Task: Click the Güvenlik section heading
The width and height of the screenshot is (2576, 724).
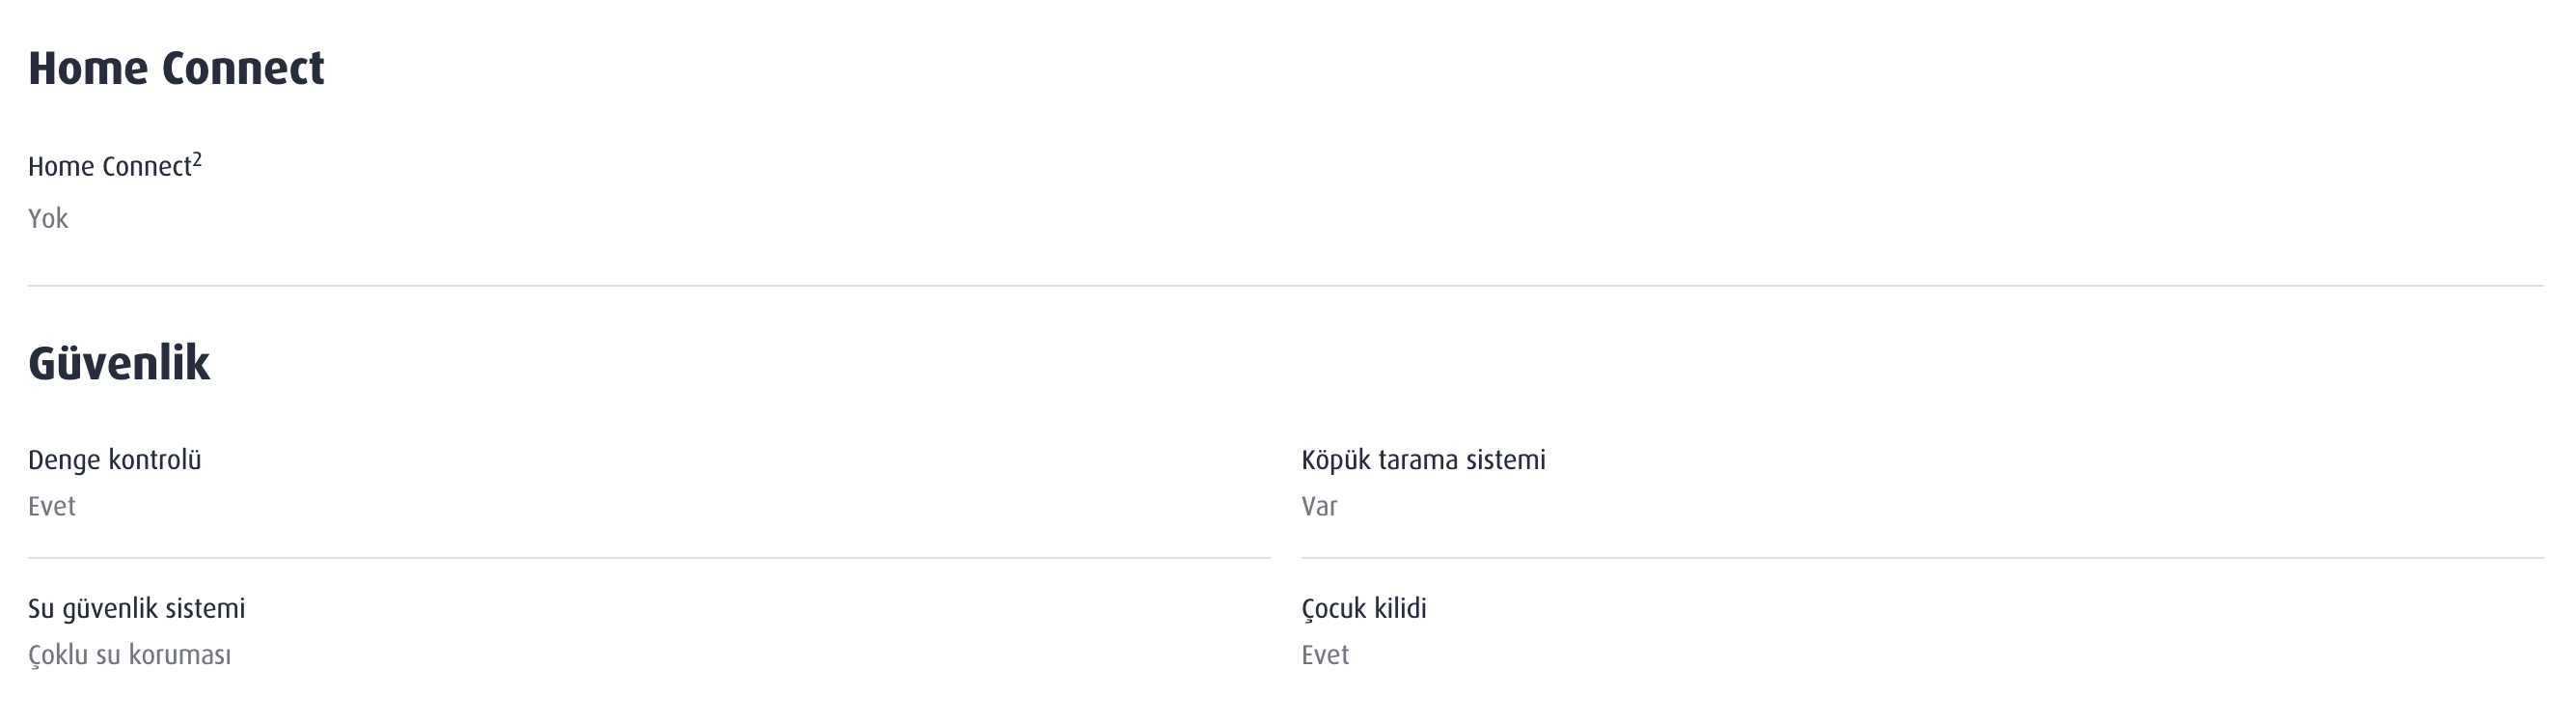Action: coord(119,363)
